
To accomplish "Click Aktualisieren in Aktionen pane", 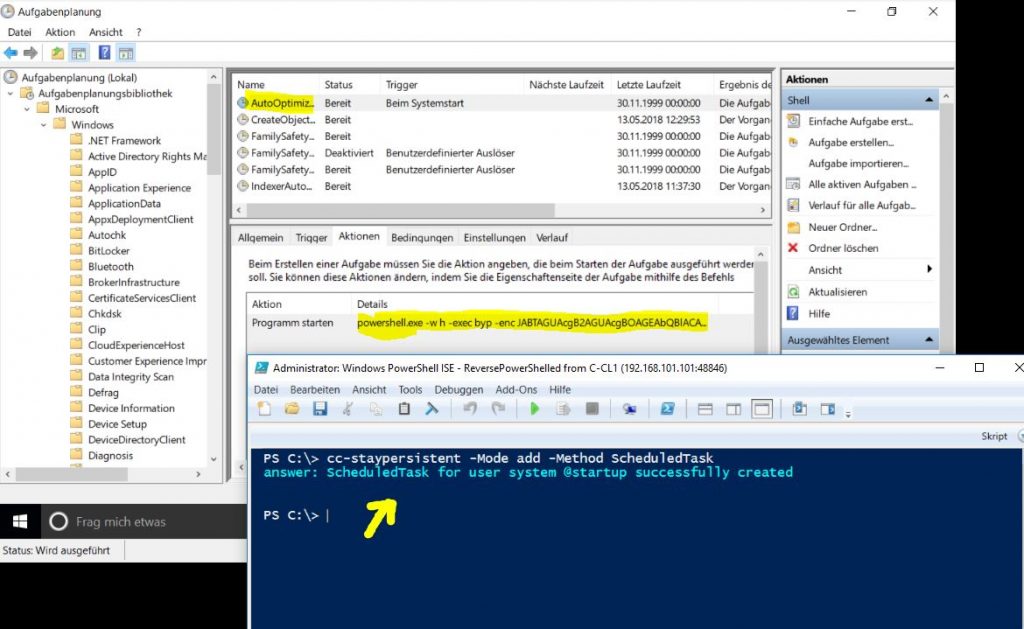I will tap(838, 292).
